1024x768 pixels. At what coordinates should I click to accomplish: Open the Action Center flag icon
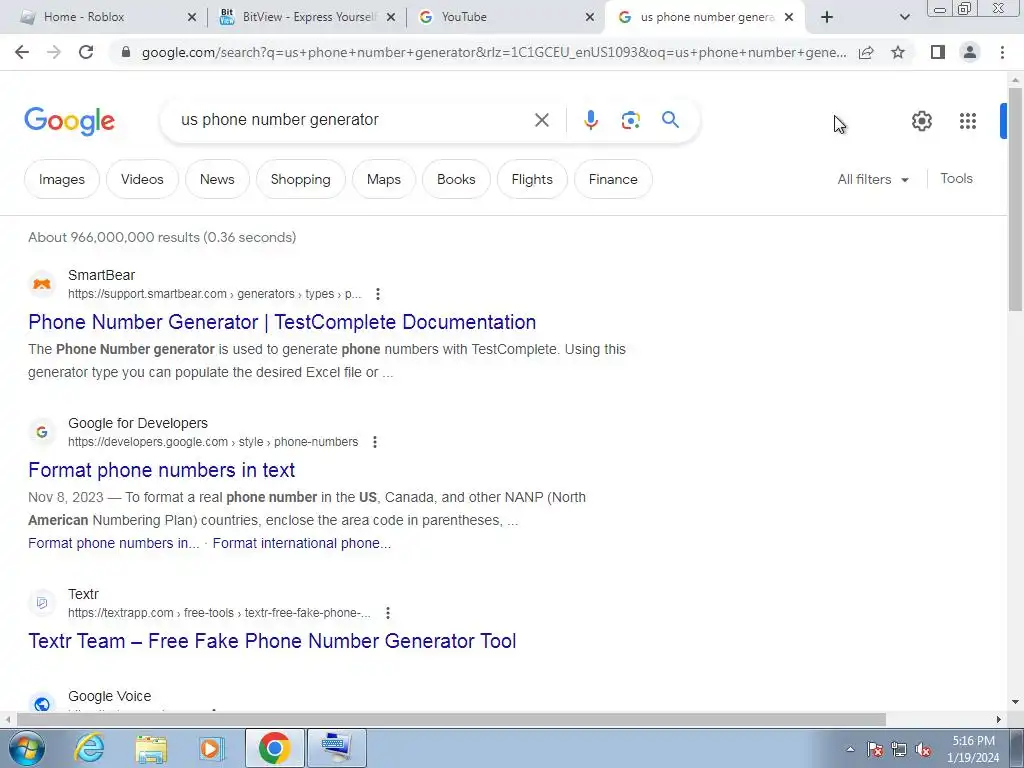click(x=874, y=750)
